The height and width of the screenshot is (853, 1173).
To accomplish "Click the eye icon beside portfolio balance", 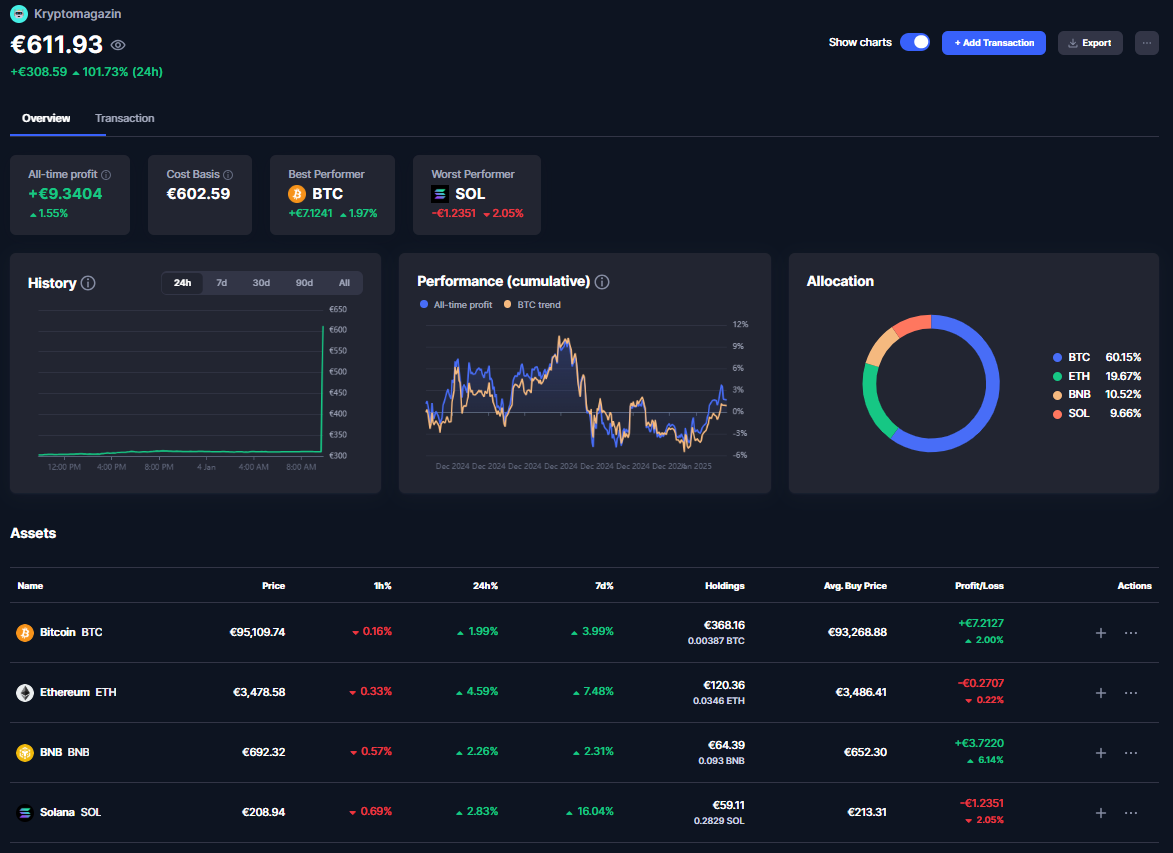I will pos(118,45).
